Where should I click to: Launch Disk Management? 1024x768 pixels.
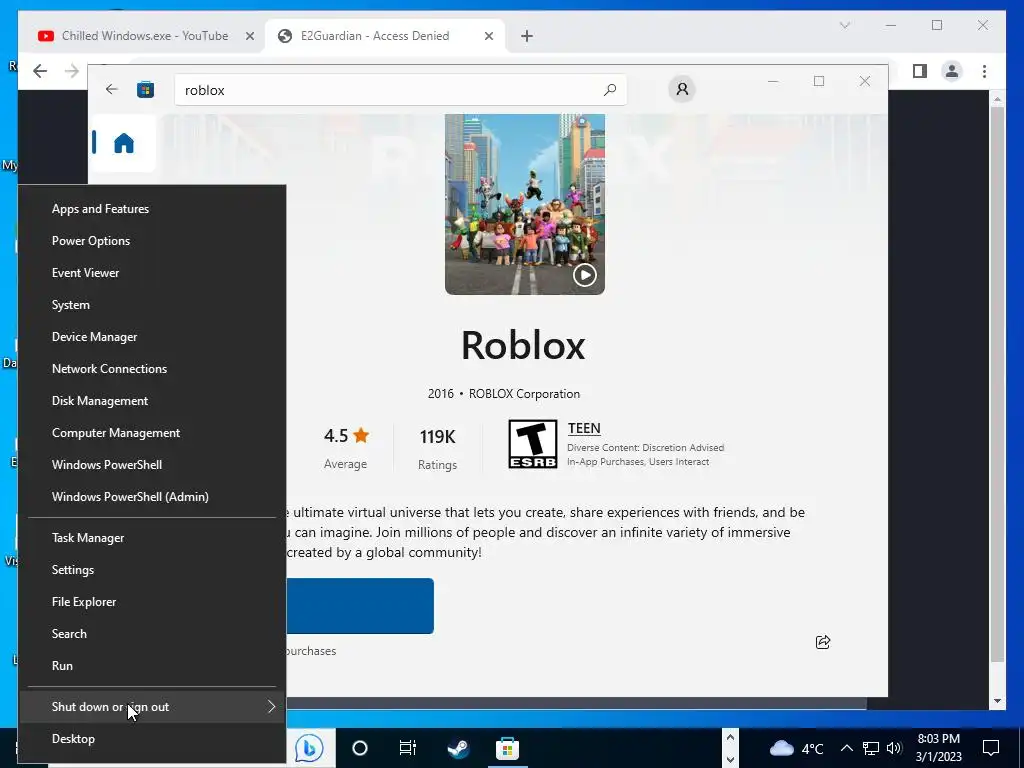click(x=152, y=401)
